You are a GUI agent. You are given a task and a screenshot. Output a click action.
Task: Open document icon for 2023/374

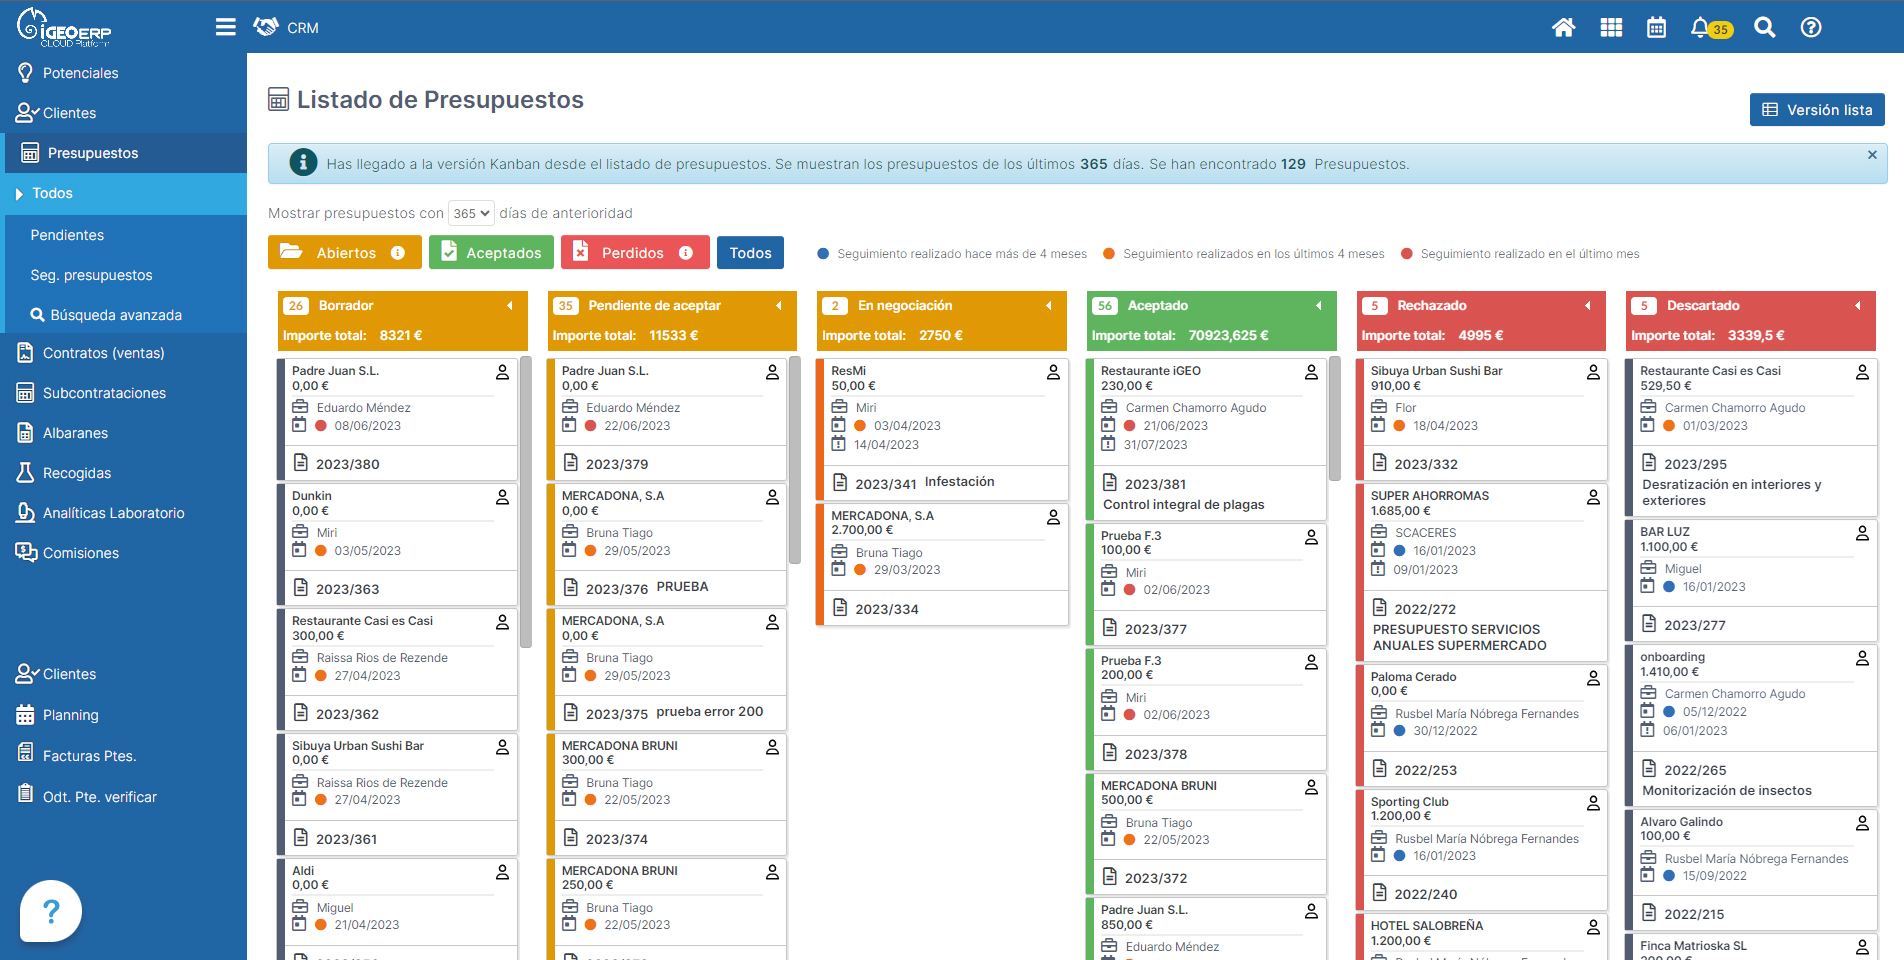point(570,837)
